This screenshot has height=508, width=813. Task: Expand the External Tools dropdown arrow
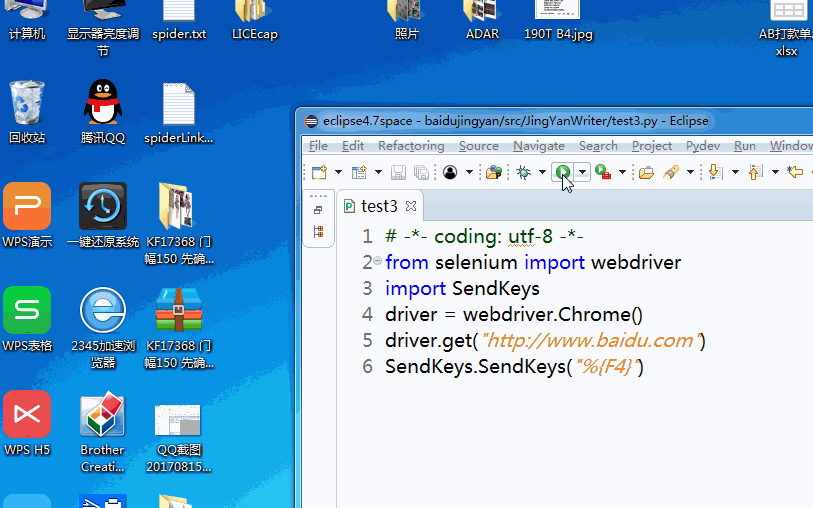coord(622,172)
